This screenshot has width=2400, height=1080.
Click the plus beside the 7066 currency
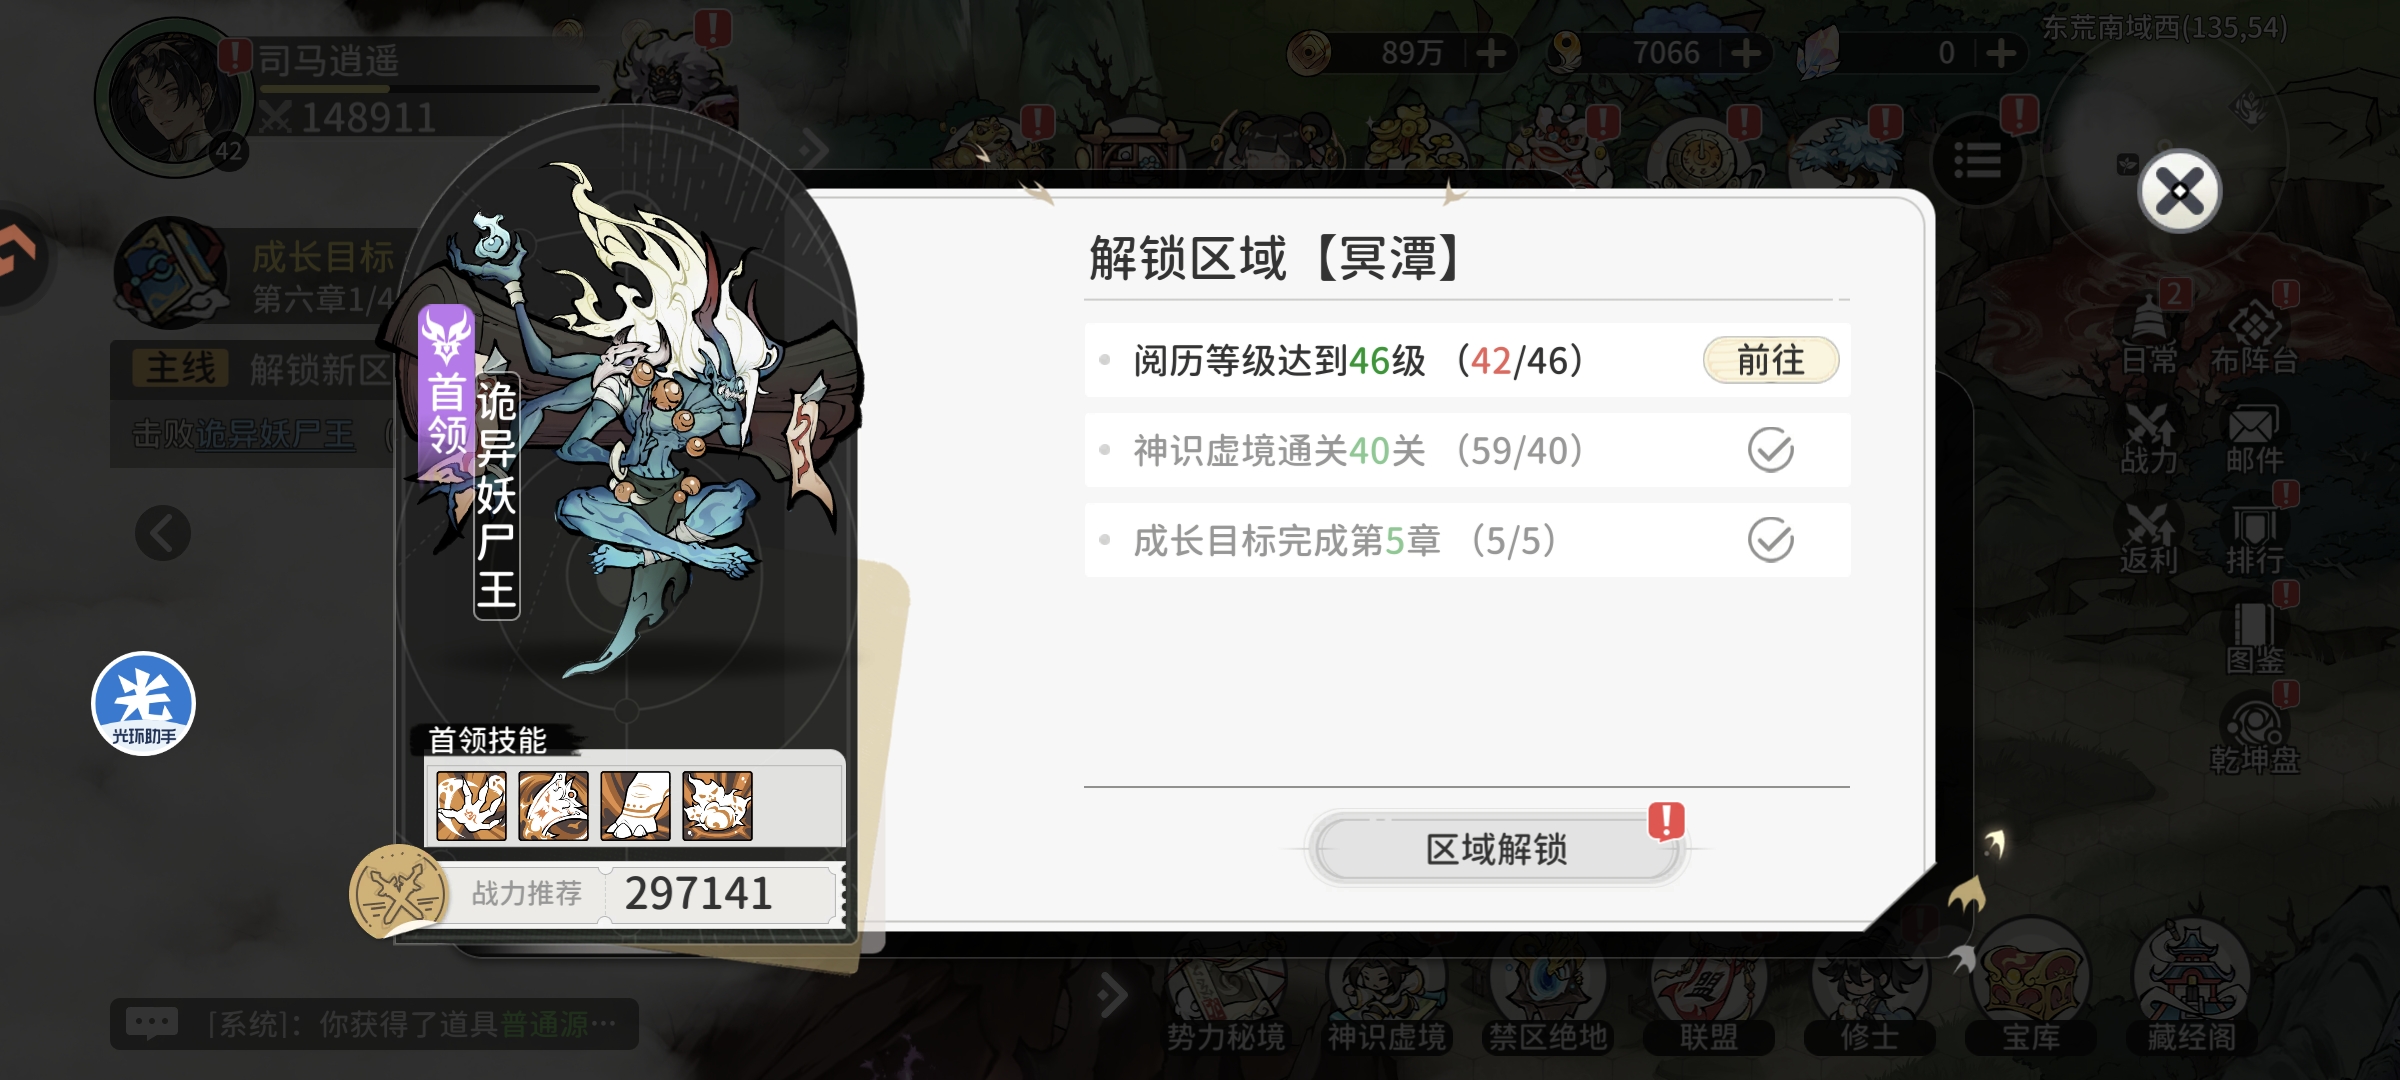tap(1746, 53)
